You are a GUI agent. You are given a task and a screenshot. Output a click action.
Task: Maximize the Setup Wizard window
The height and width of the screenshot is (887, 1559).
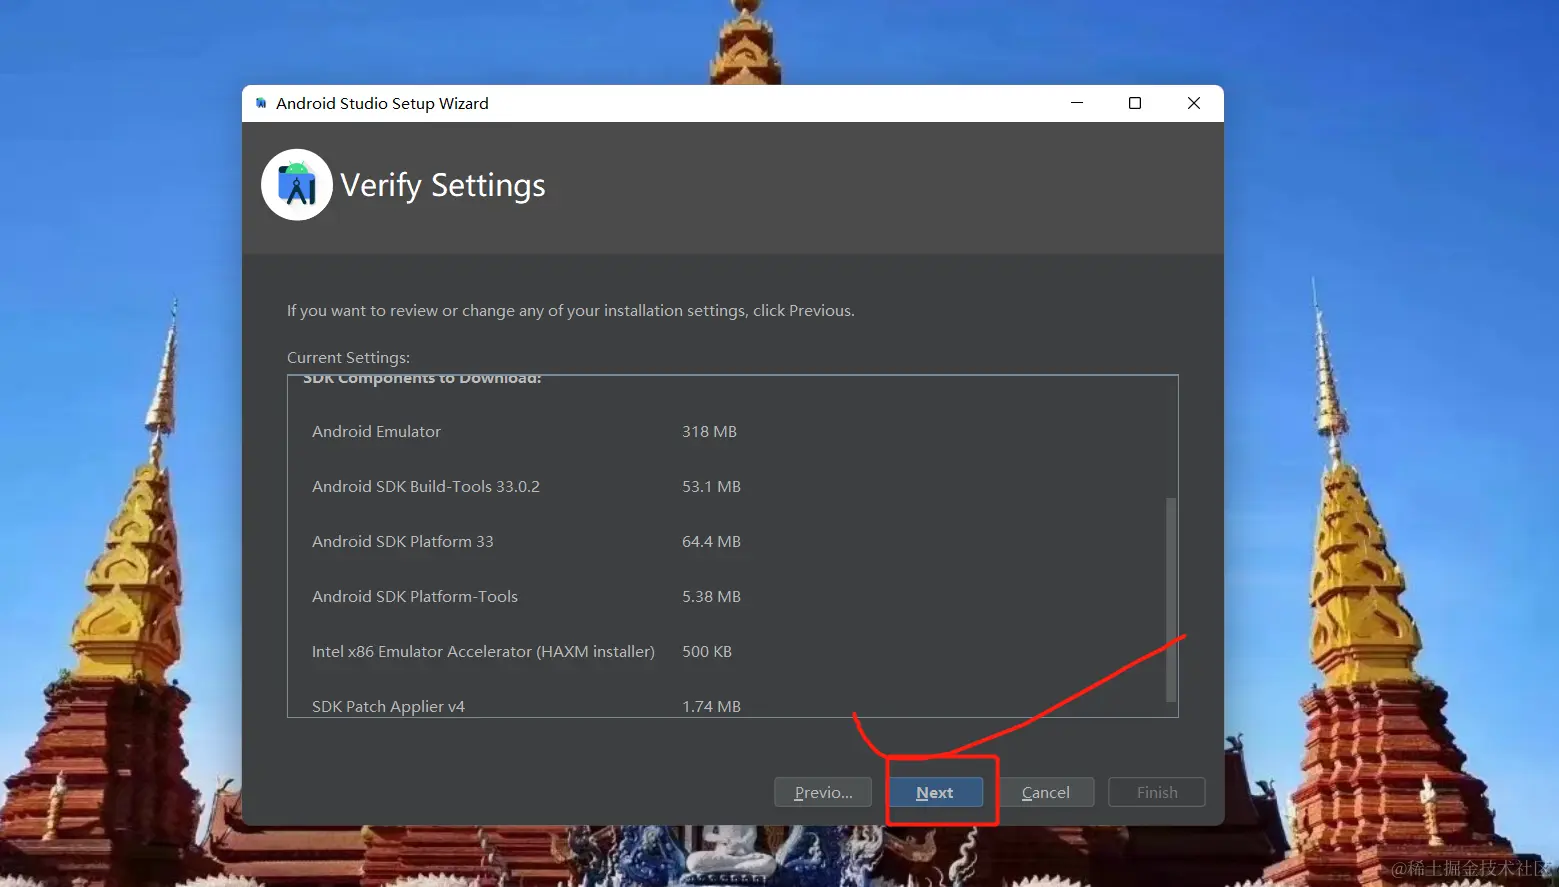1135,103
